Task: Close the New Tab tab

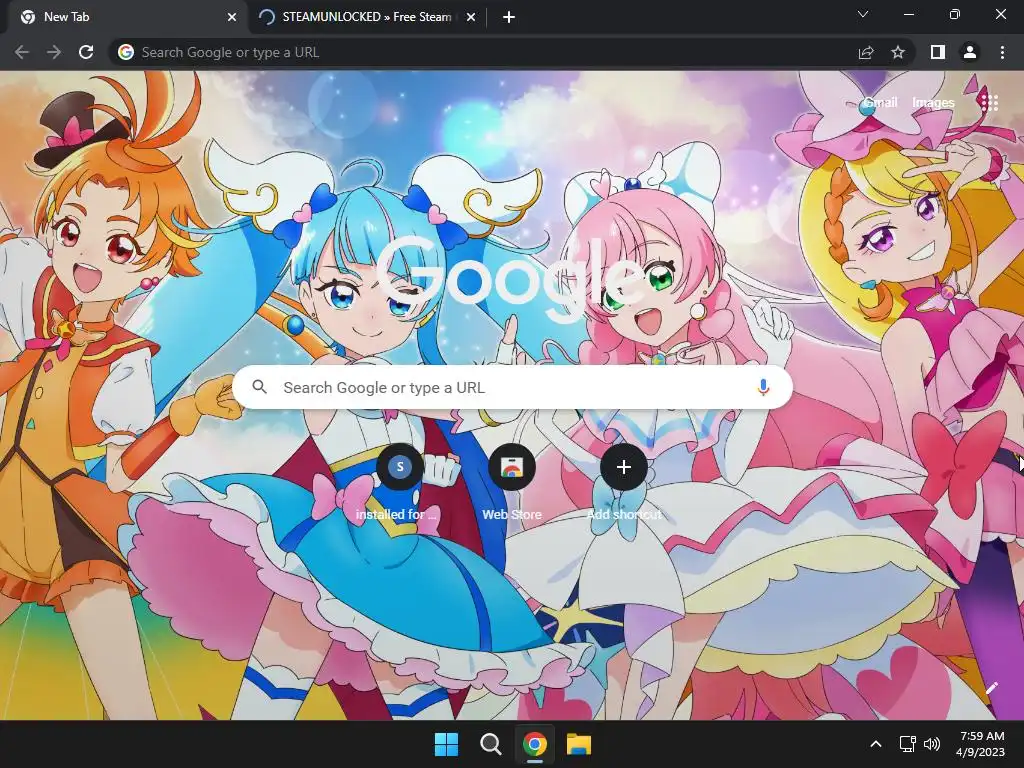Action: (x=232, y=18)
